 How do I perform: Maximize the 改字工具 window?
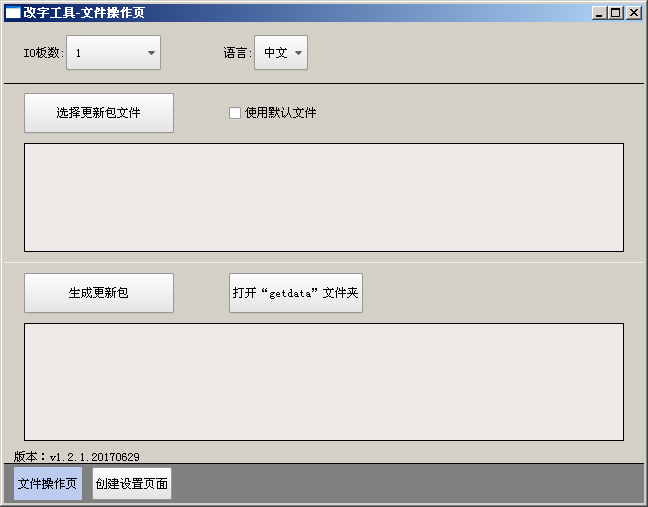click(x=616, y=13)
